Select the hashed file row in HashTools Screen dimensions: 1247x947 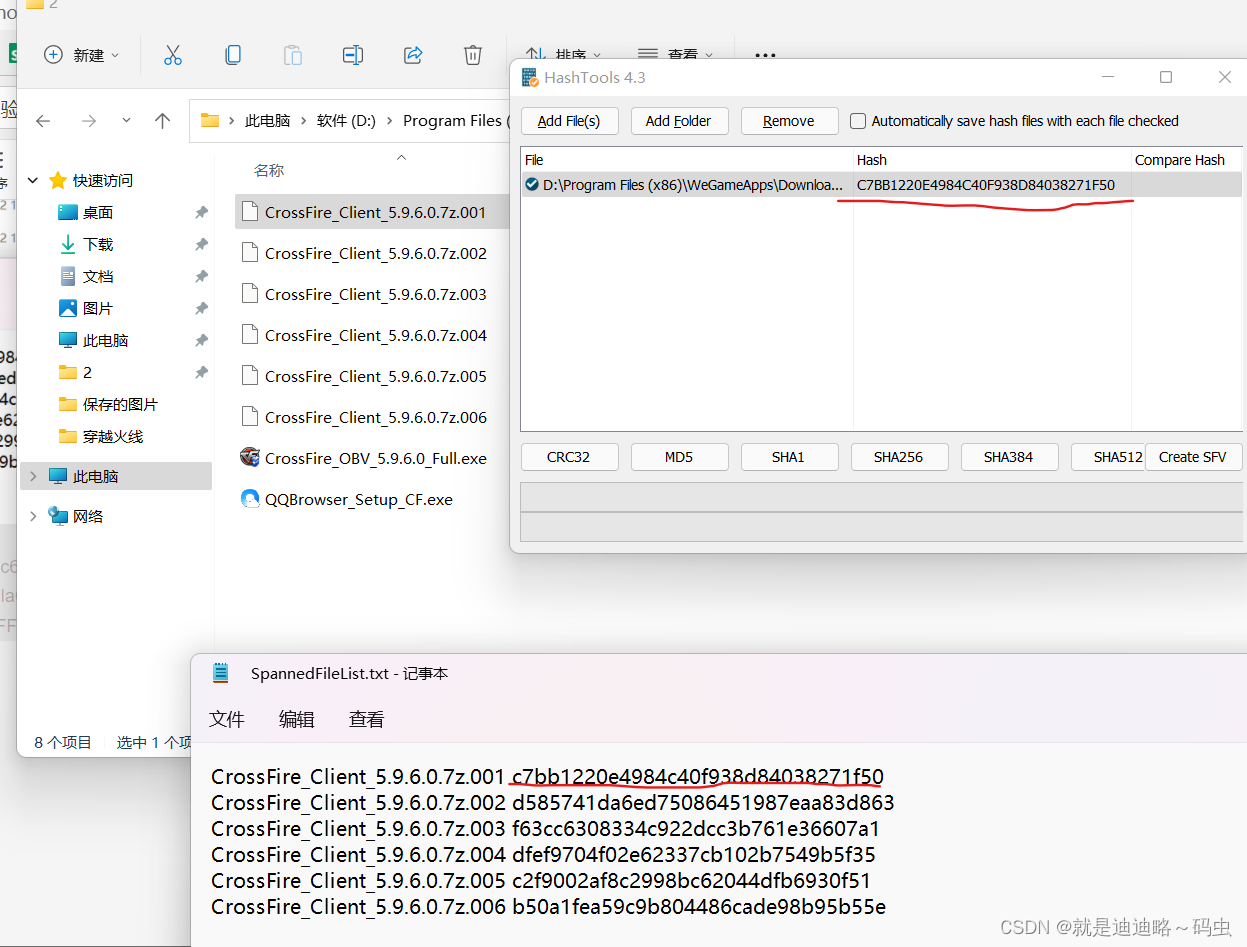pyautogui.click(x=881, y=184)
